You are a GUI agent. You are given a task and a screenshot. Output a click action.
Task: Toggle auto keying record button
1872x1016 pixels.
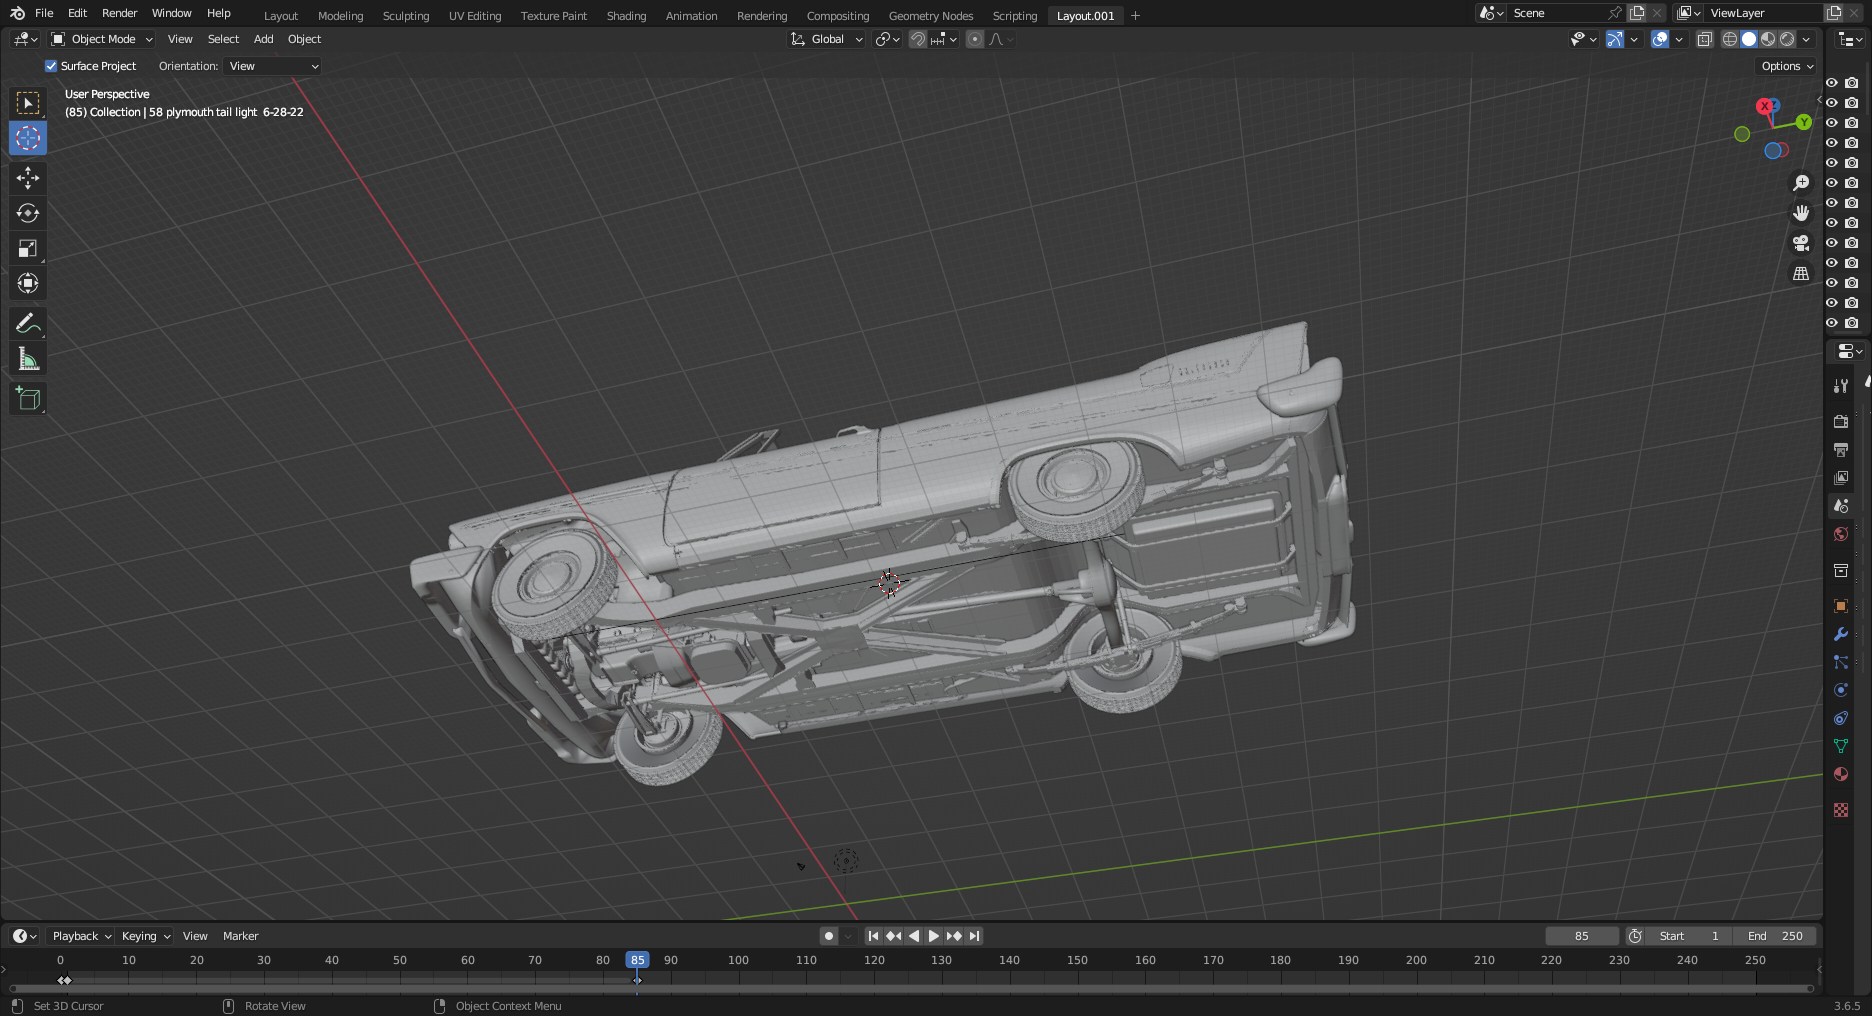(828, 936)
